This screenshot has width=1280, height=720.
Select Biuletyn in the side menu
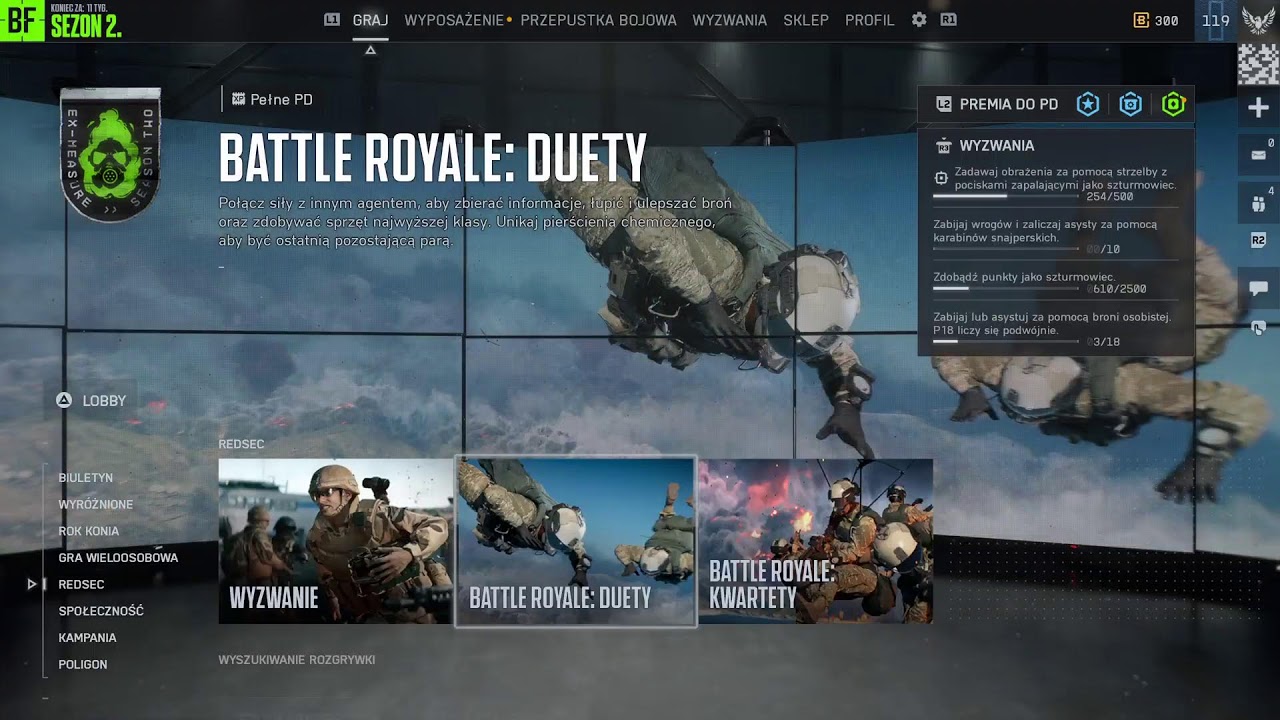click(x=85, y=478)
